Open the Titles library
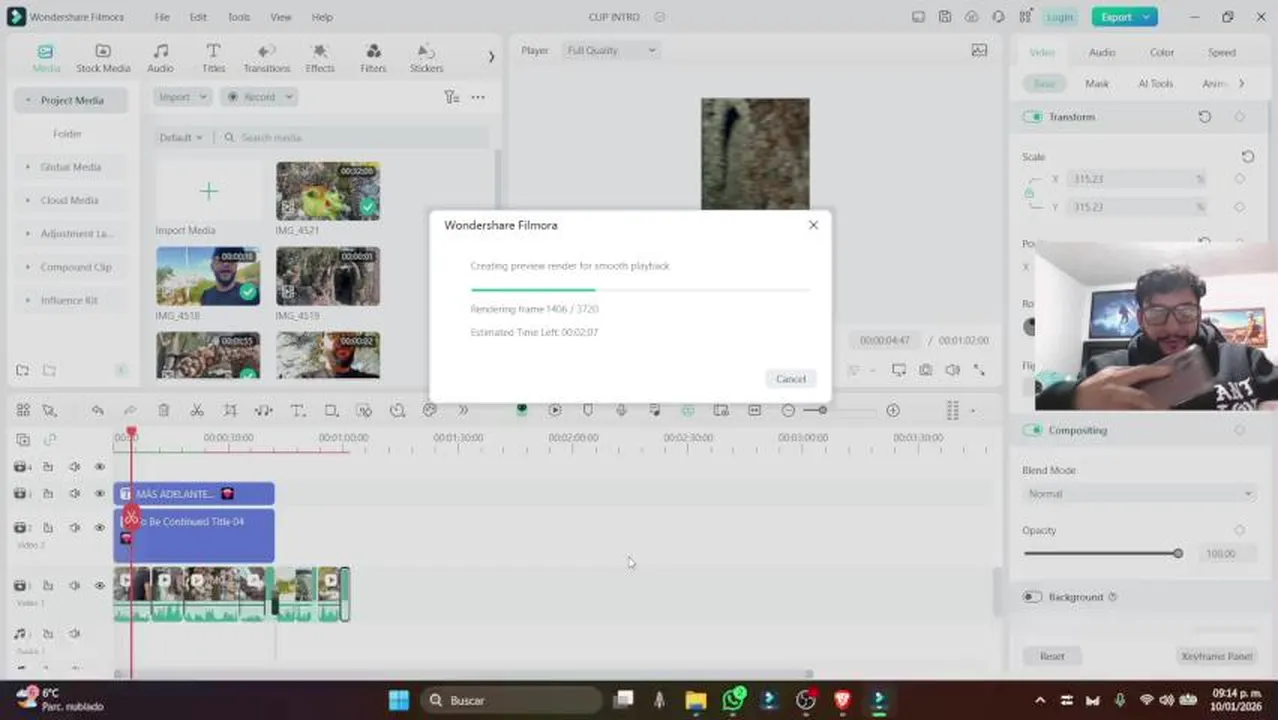1278x720 pixels. coord(213,58)
